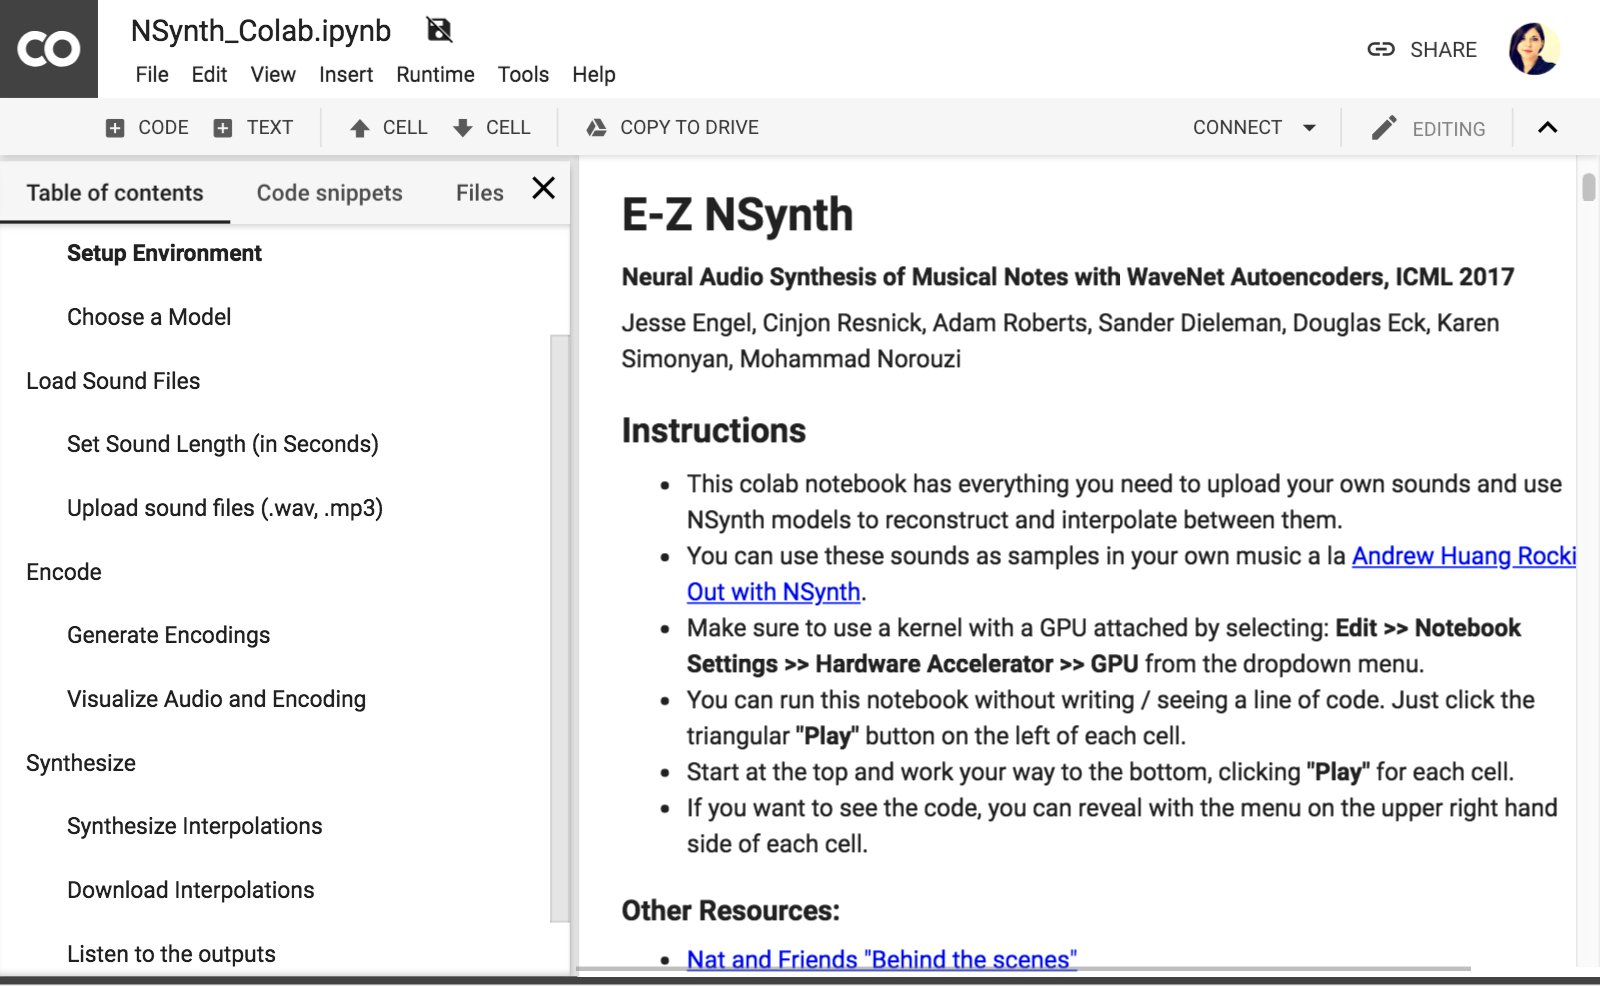Go to Listen to the outputs section

point(171,954)
